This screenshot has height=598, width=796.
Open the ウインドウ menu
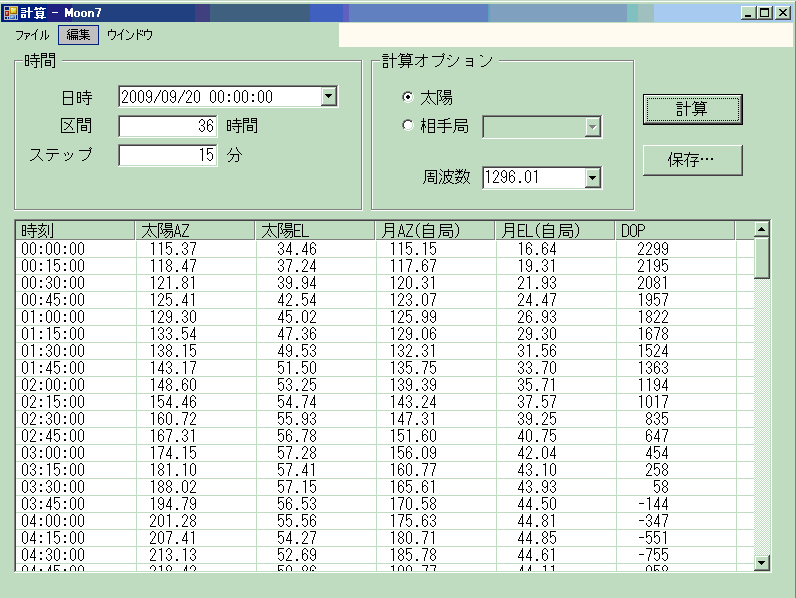[x=130, y=35]
